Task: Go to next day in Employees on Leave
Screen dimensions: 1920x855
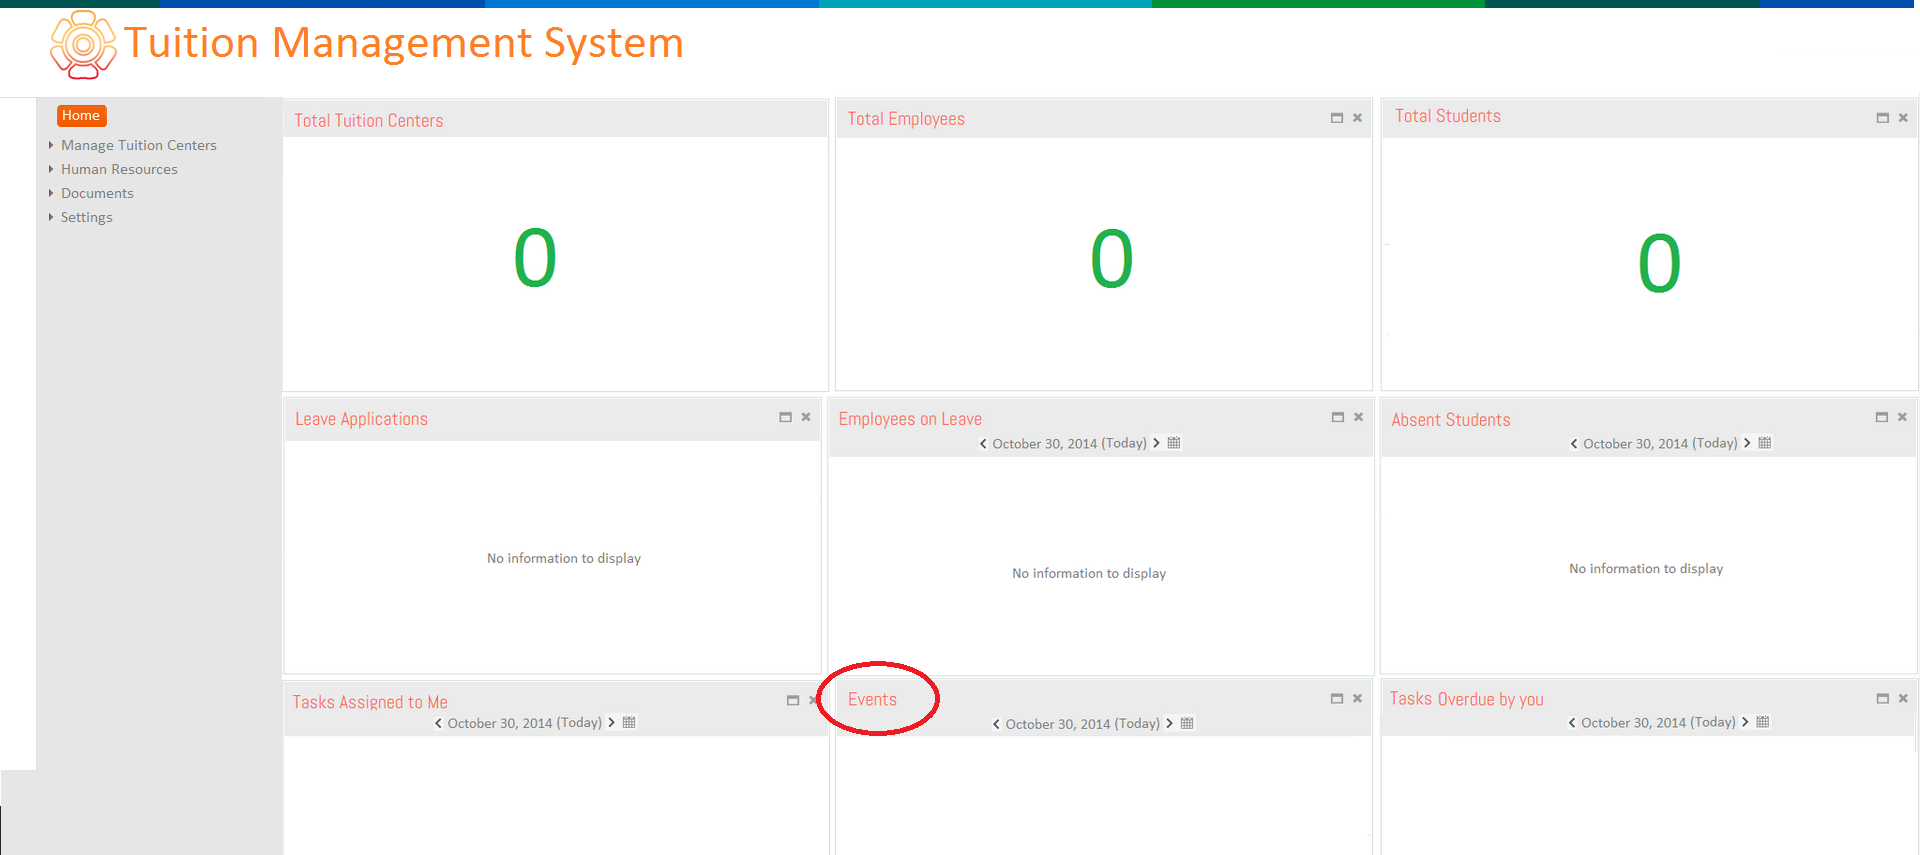Action: tap(1157, 443)
